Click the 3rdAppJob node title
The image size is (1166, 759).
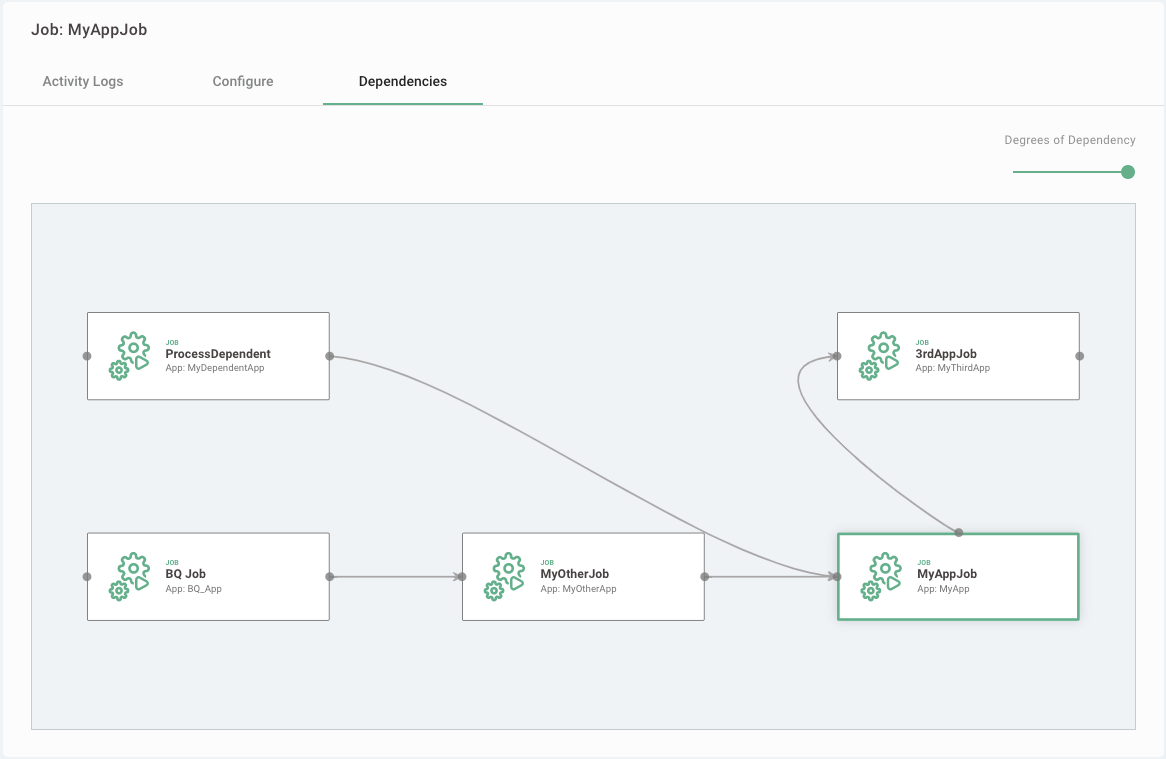946,354
